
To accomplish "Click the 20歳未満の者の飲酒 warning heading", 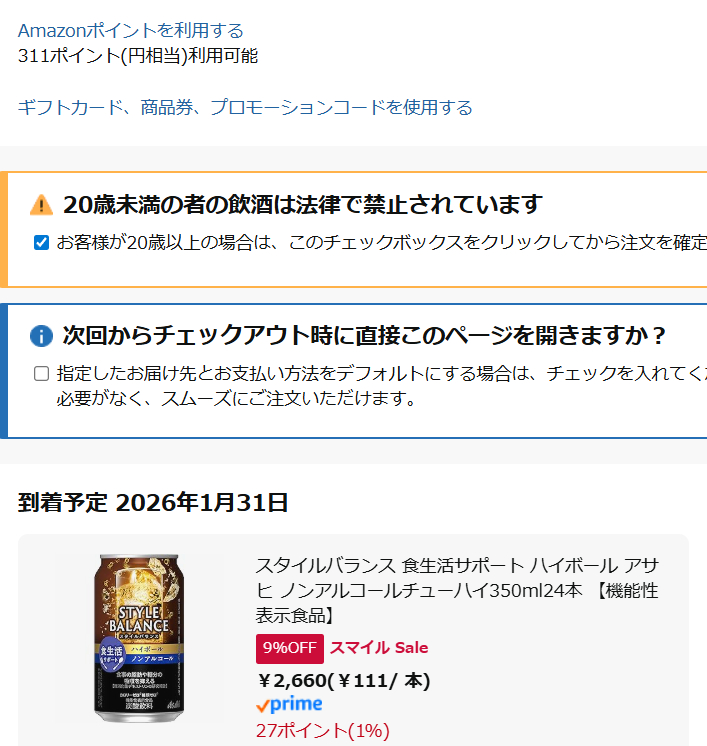I will click(303, 205).
